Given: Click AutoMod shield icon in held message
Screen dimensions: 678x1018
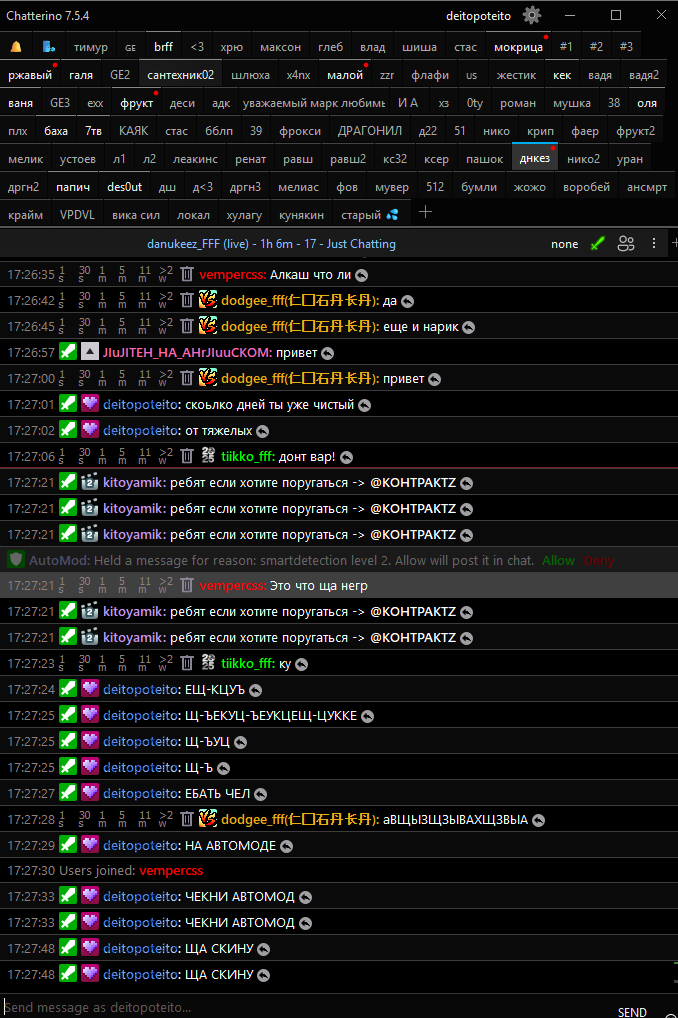Looking at the screenshot, I should (16, 560).
